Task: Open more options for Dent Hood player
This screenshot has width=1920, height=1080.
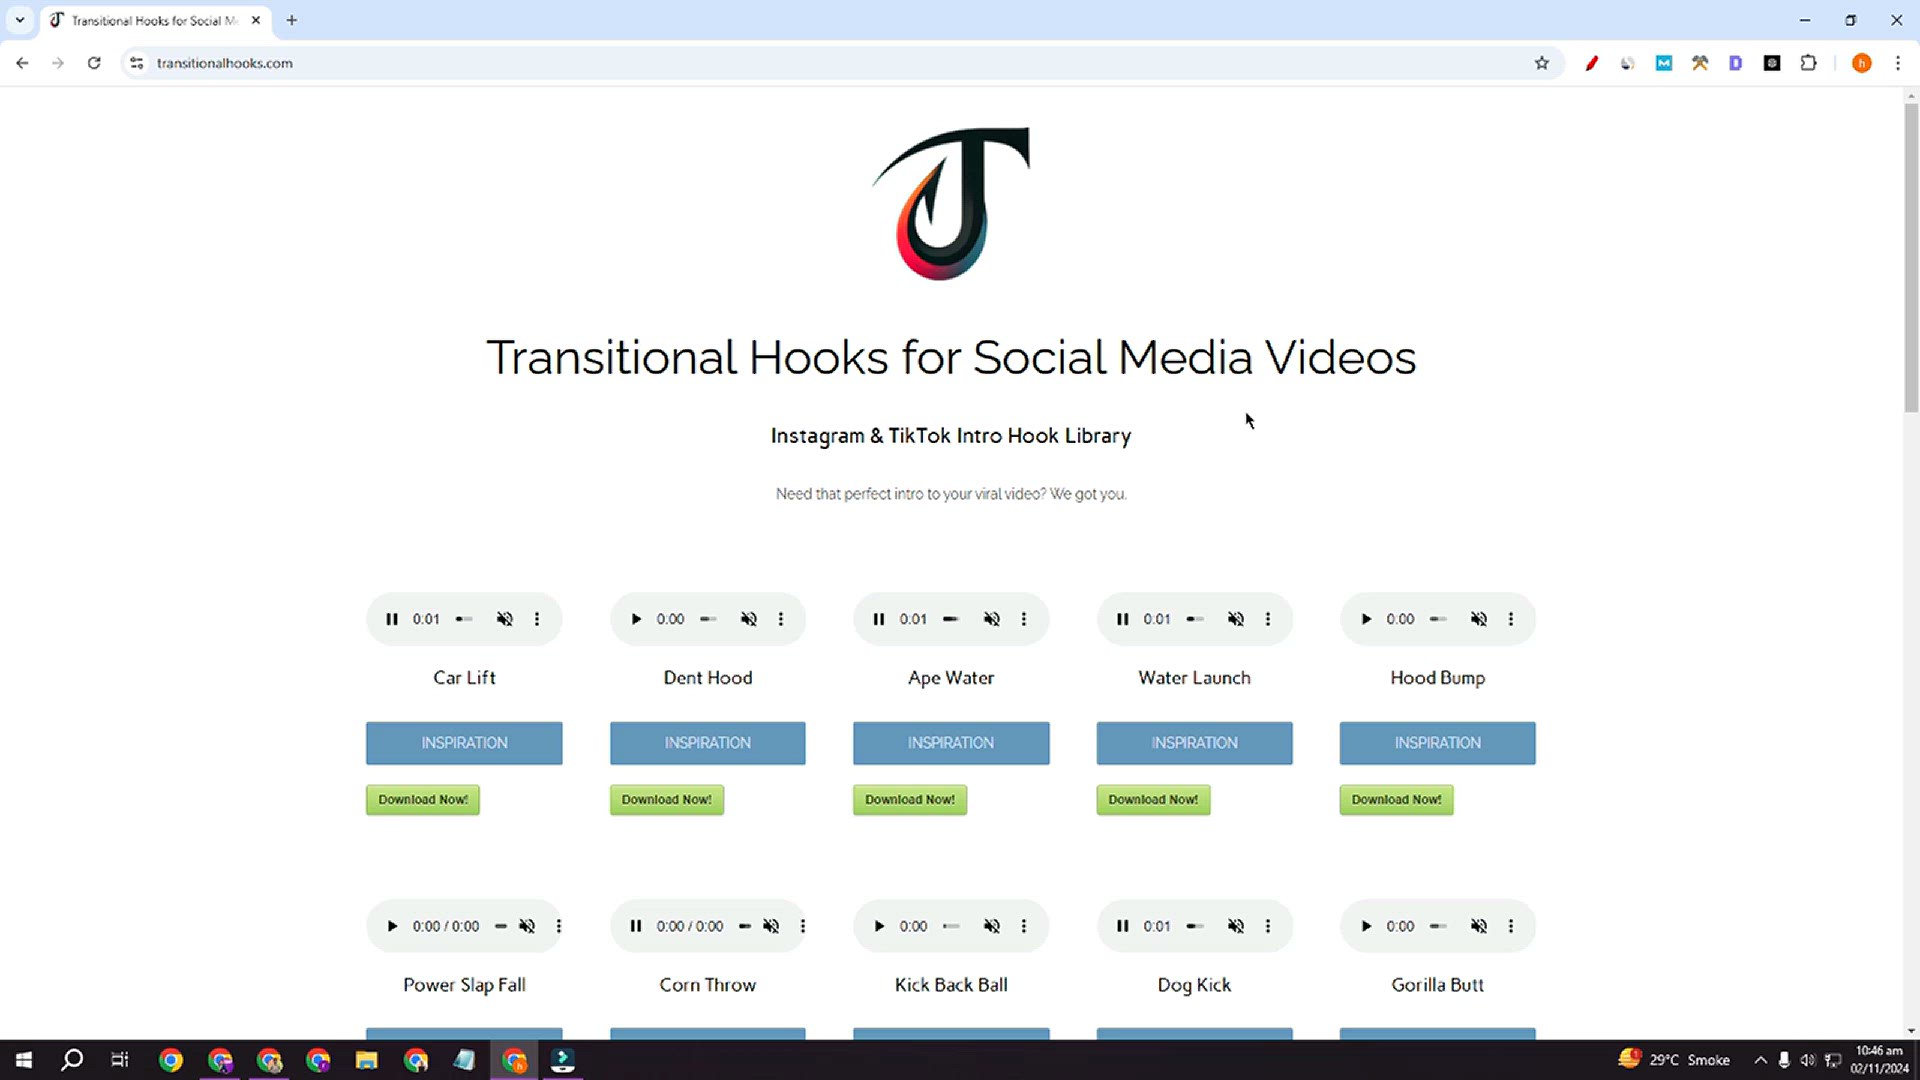Action: 781,619
